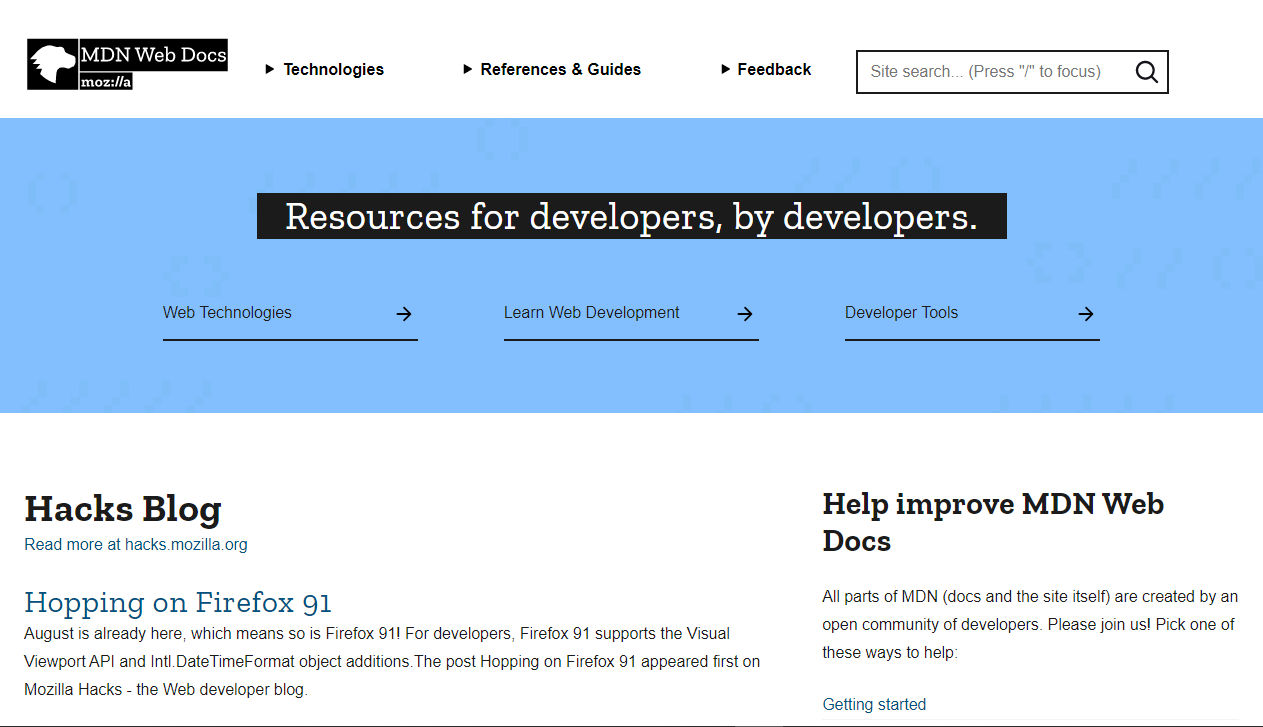Click the MDN Web Docs logo
Image resolution: width=1263 pixels, height=727 pixels.
(127, 65)
